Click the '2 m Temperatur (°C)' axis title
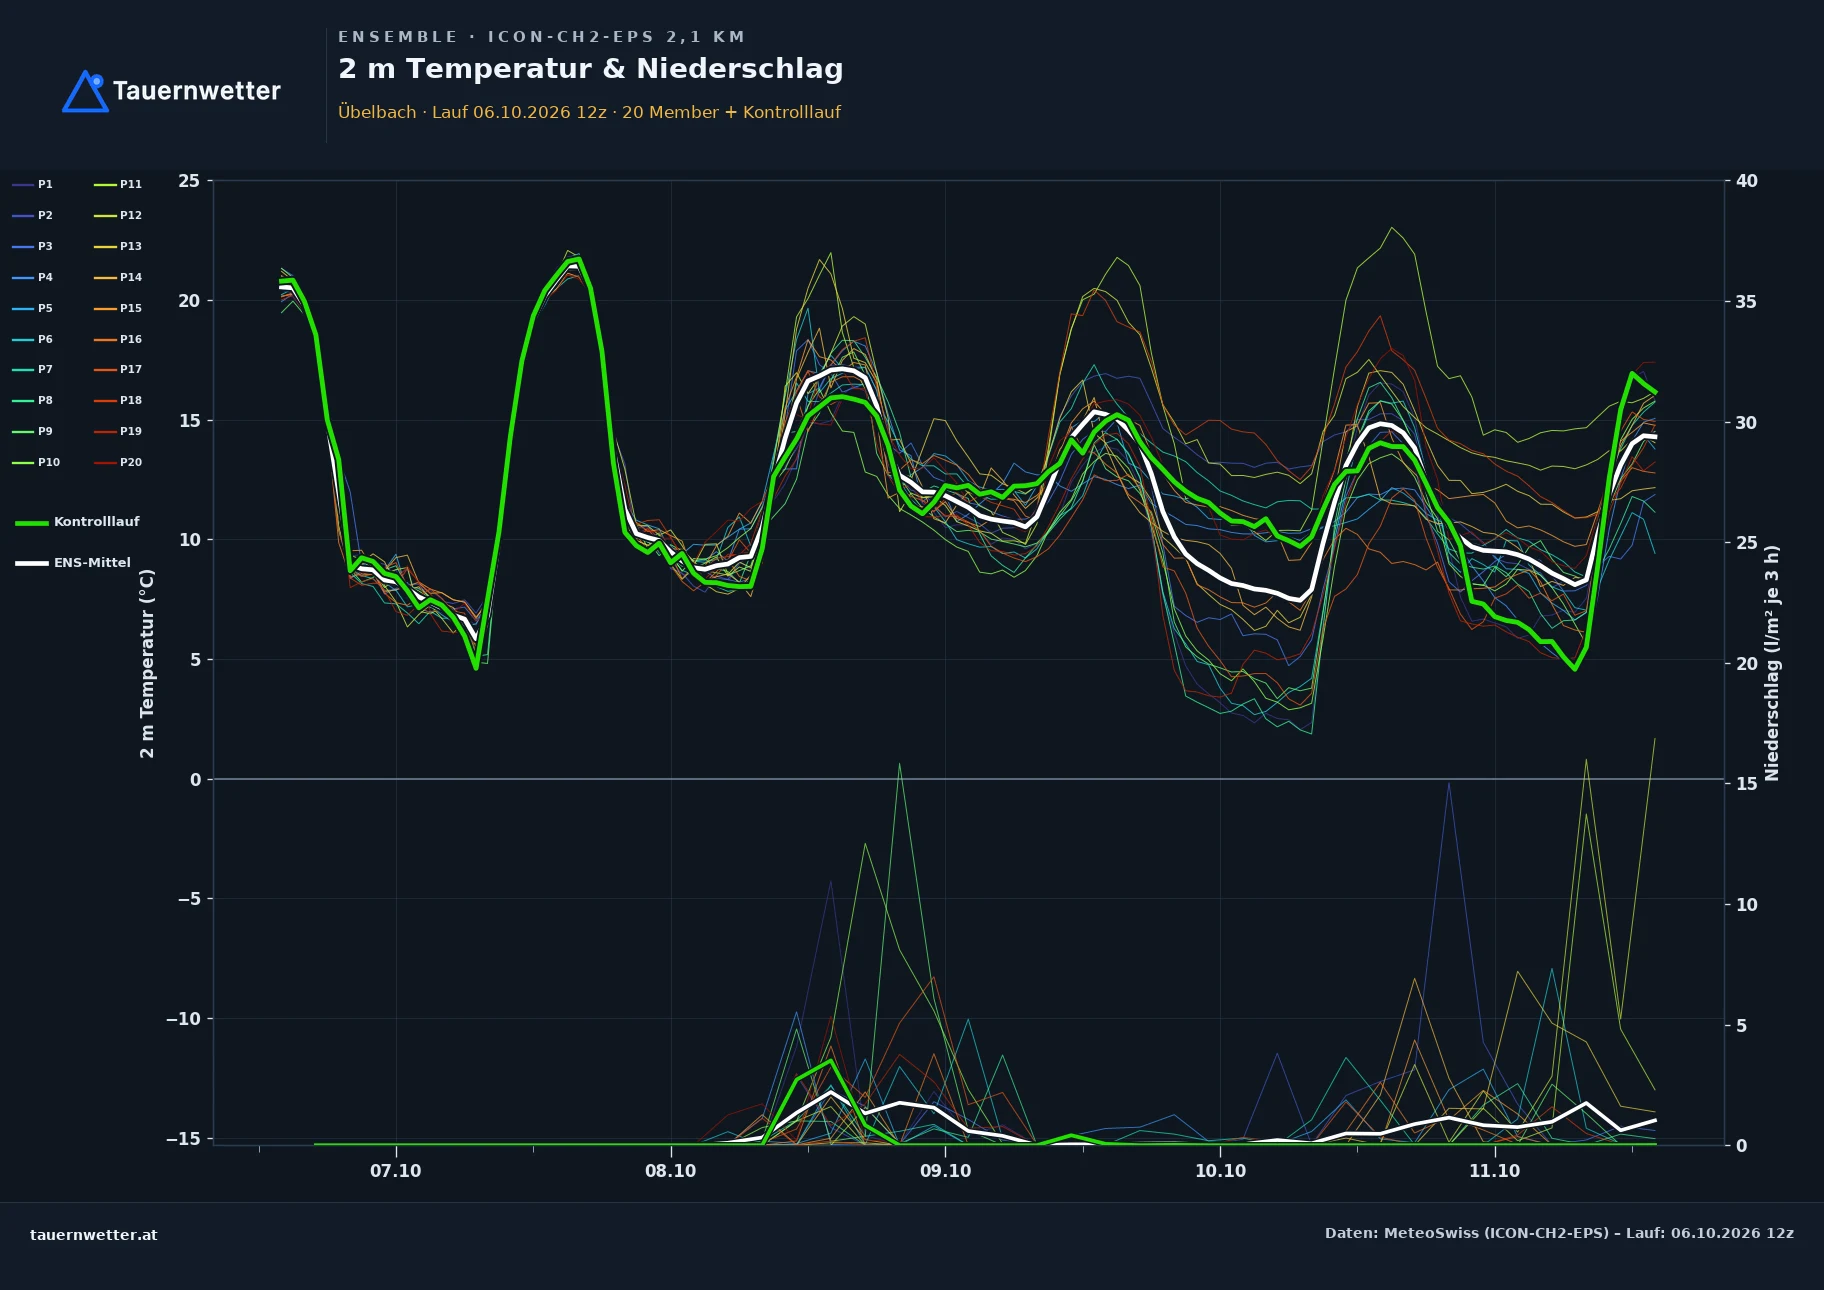 (x=147, y=663)
